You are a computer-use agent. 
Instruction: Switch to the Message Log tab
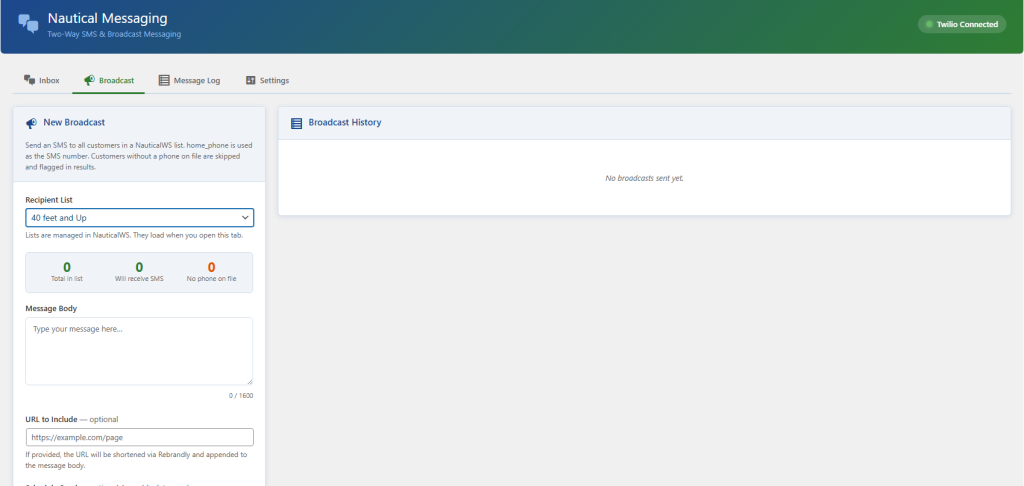pyautogui.click(x=189, y=80)
